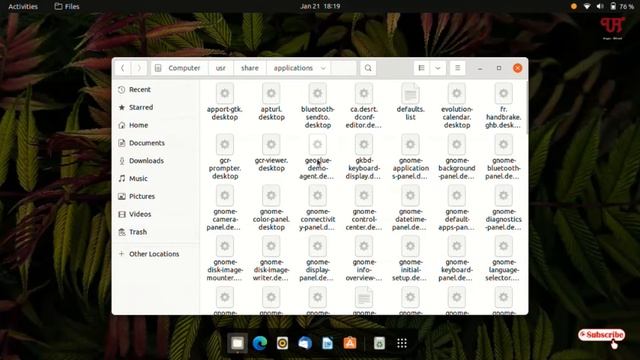Navigate to share in path bar

click(250, 68)
